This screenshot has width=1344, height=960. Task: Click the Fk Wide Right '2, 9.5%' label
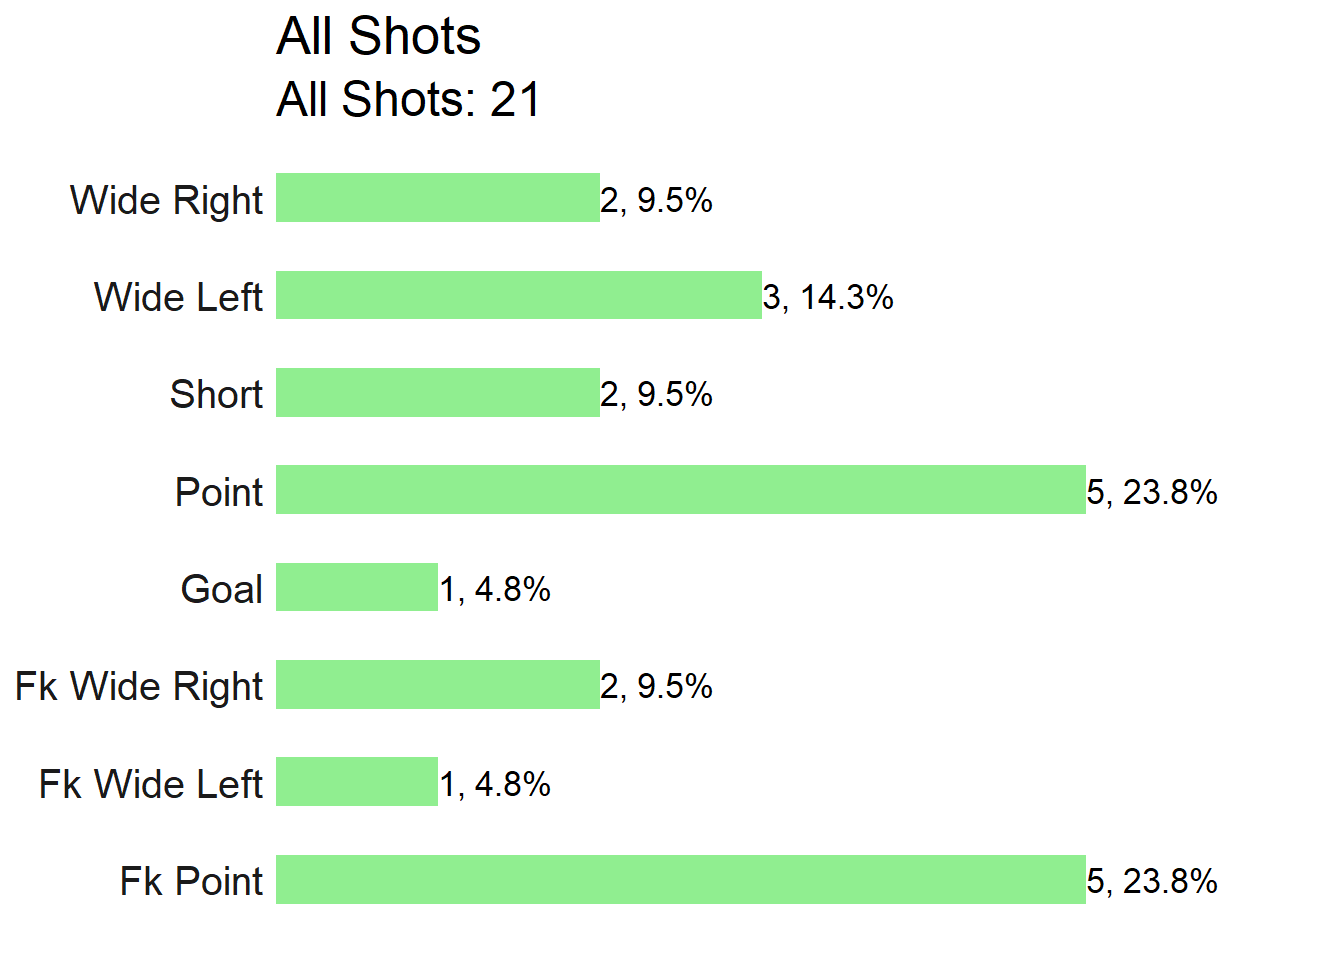pos(656,686)
